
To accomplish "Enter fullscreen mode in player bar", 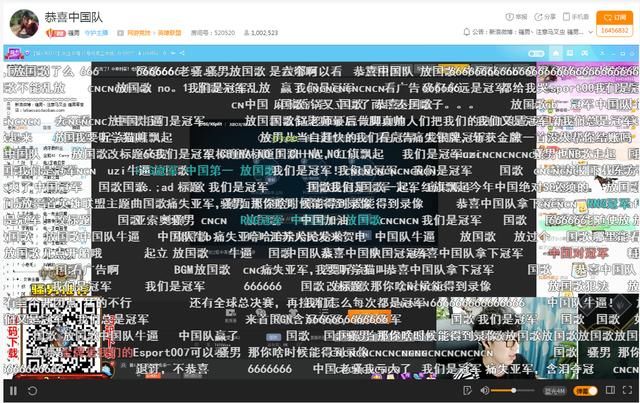I will click(628, 390).
